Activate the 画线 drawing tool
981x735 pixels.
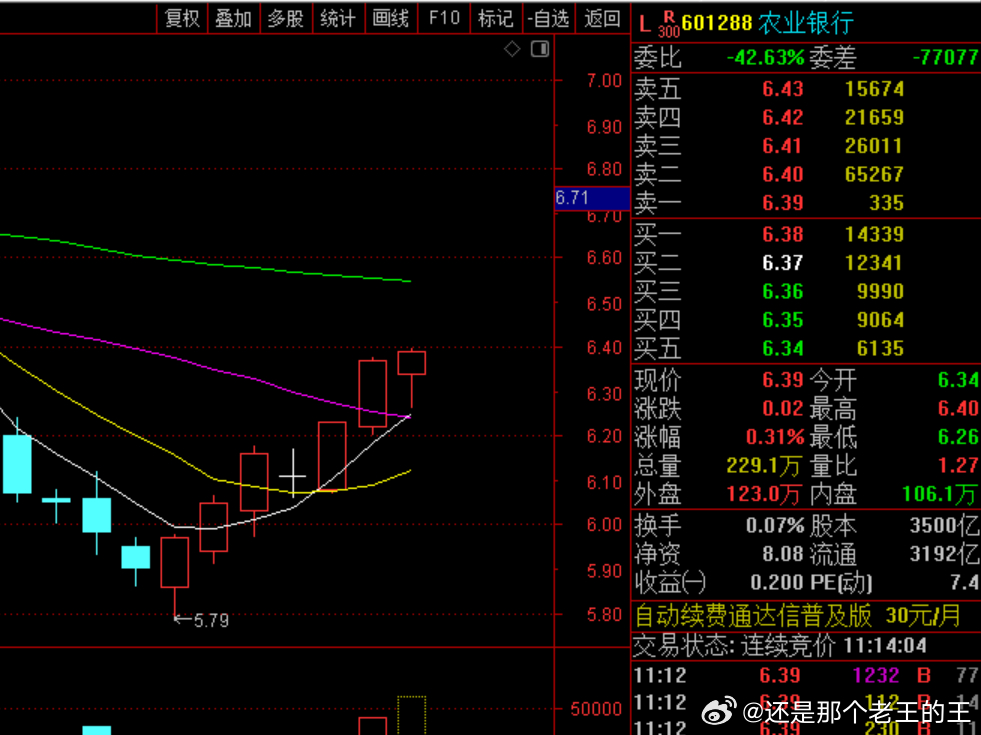[390, 18]
